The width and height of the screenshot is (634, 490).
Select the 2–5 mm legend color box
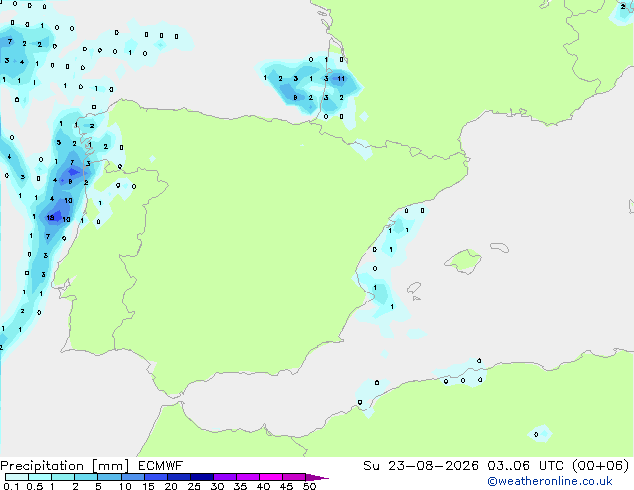pyautogui.click(x=86, y=477)
